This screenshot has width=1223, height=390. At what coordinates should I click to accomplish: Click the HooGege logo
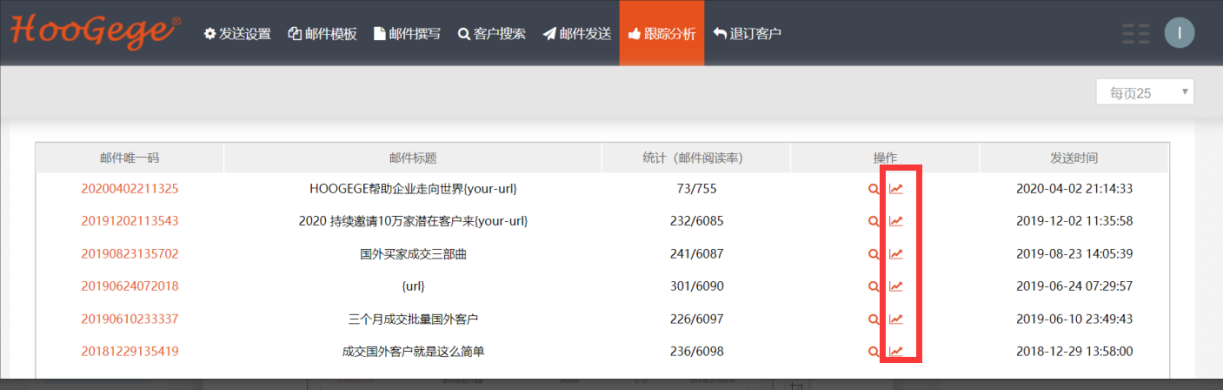pyautogui.click(x=95, y=31)
